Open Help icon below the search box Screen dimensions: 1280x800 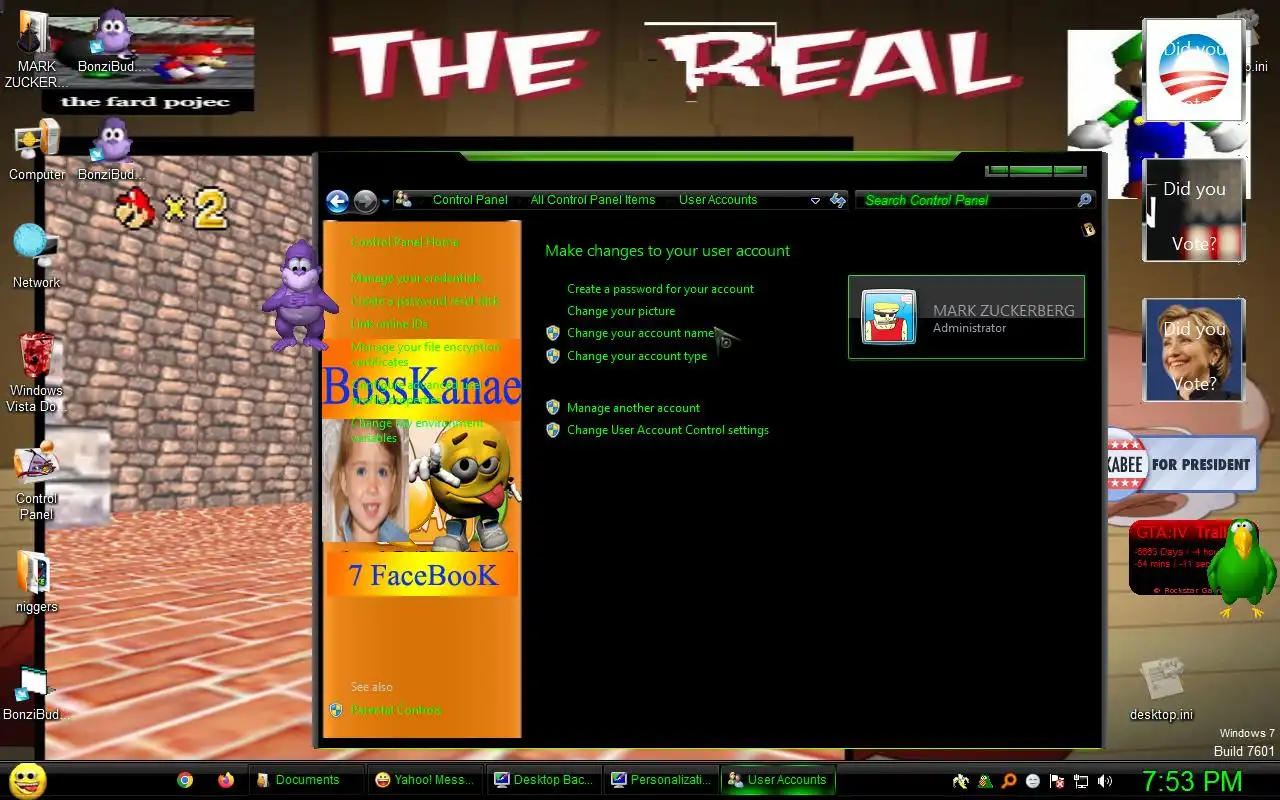1088,230
